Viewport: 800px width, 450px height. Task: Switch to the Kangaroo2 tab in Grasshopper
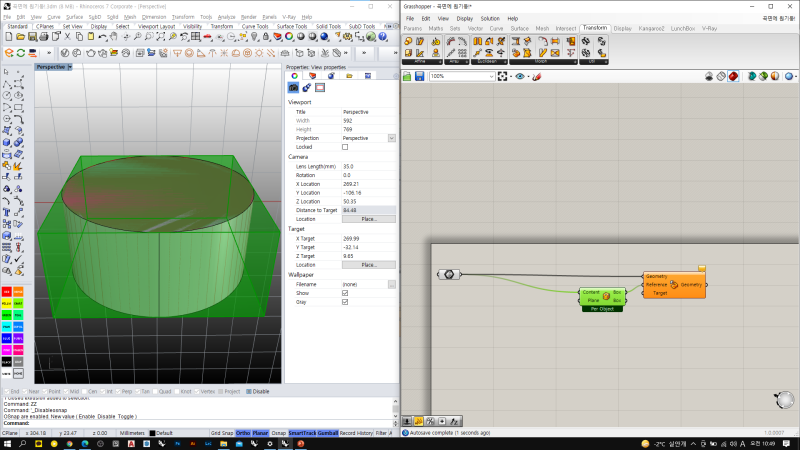pos(651,29)
